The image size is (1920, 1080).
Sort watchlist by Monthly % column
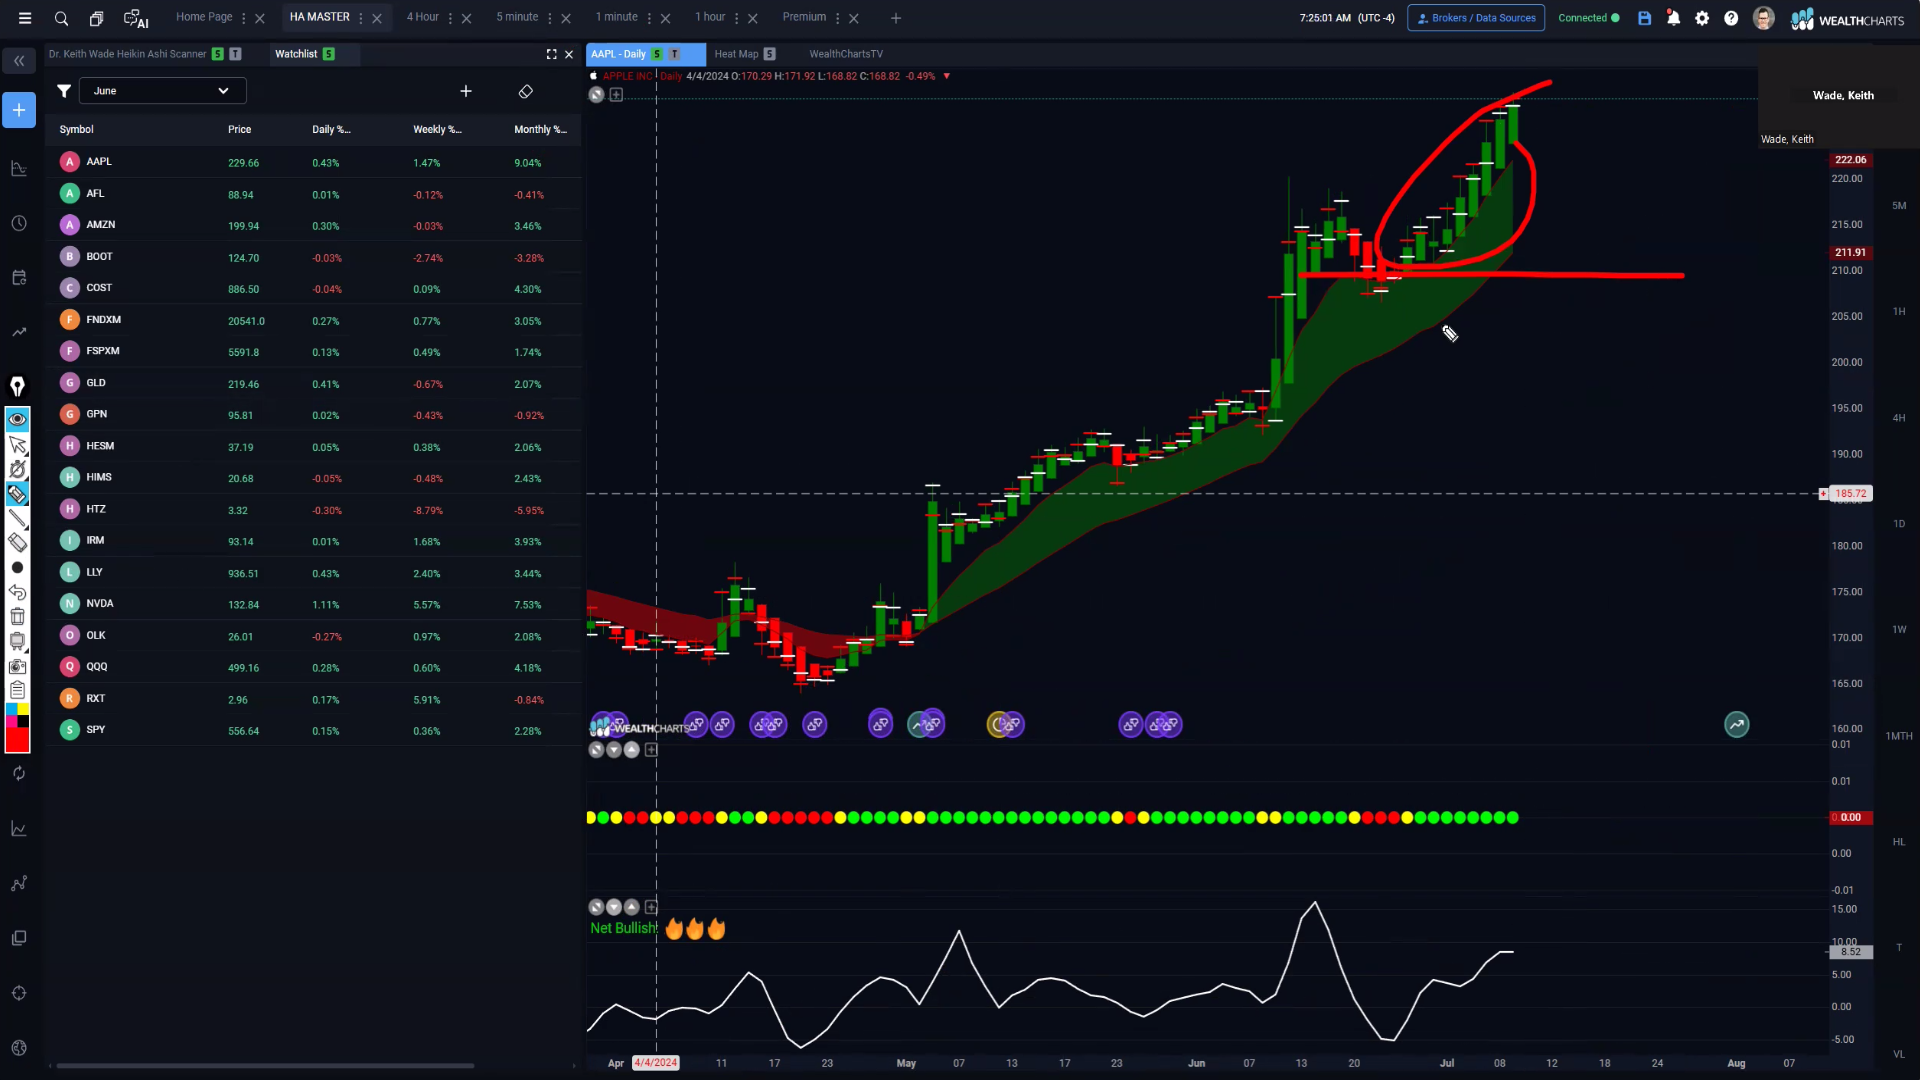540,129
